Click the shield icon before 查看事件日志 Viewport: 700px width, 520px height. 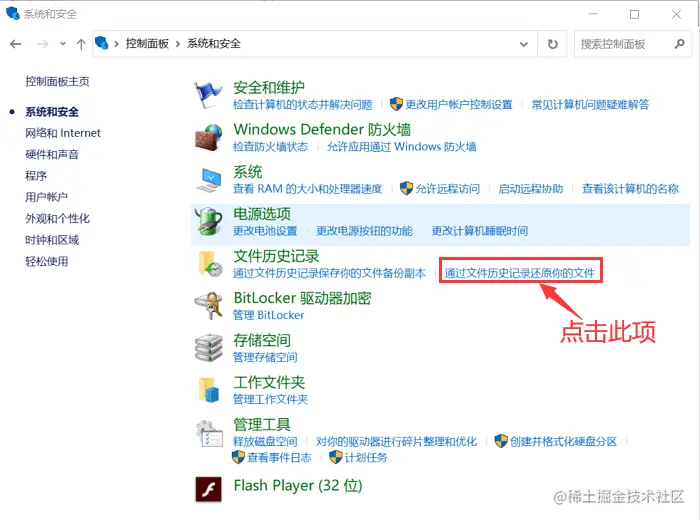[x=238, y=457]
